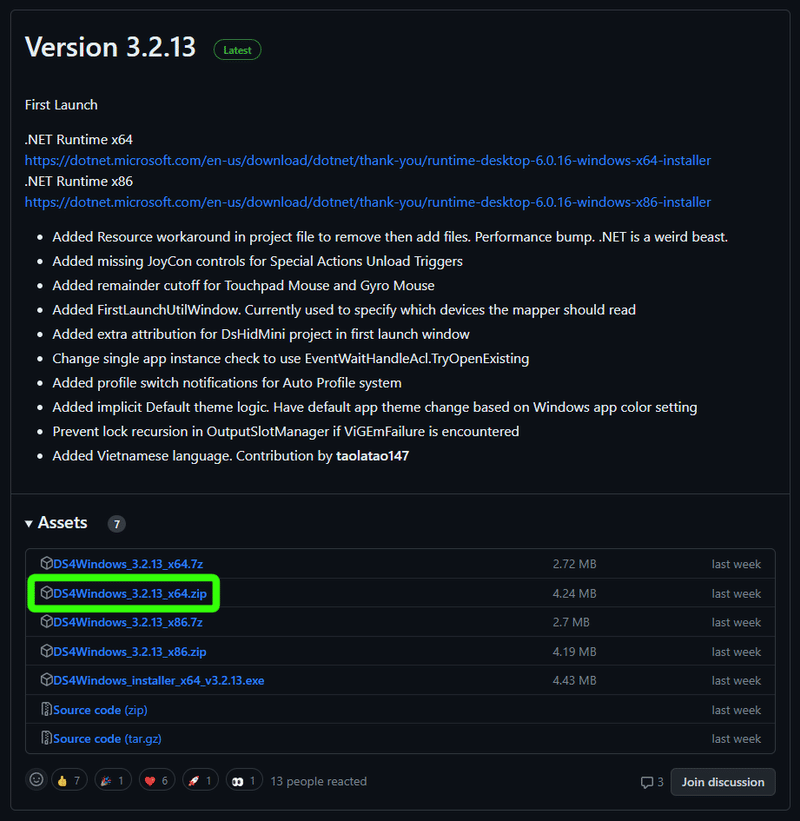
Task: Click the First Launch text
Action: 61,105
